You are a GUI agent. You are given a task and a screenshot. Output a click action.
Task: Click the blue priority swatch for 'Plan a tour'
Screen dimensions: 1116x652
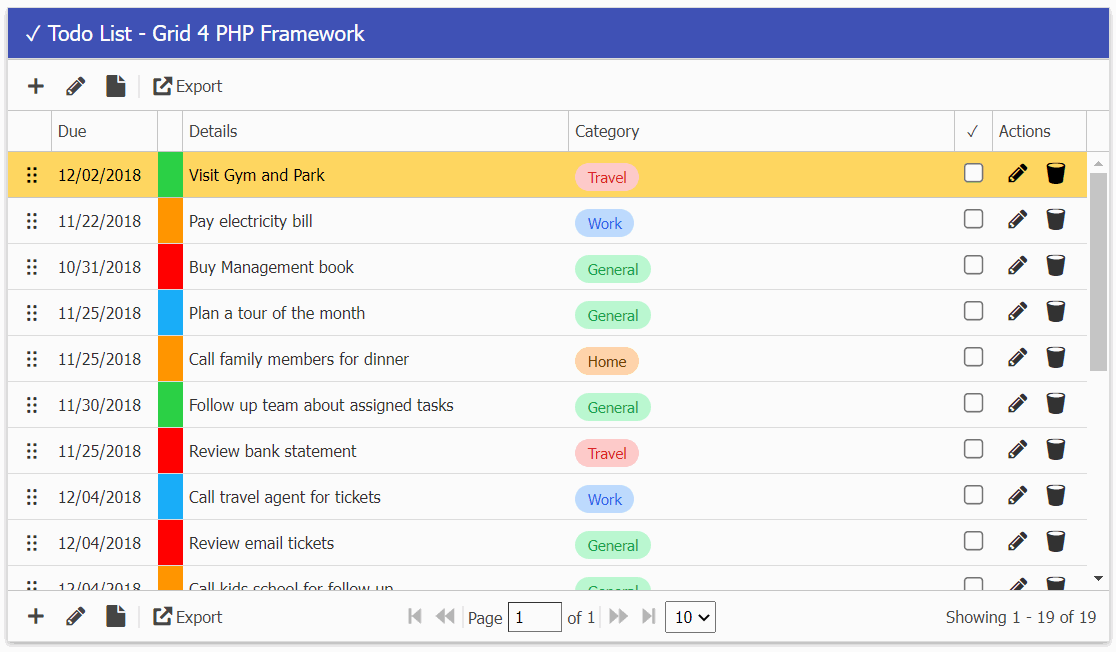(x=170, y=313)
